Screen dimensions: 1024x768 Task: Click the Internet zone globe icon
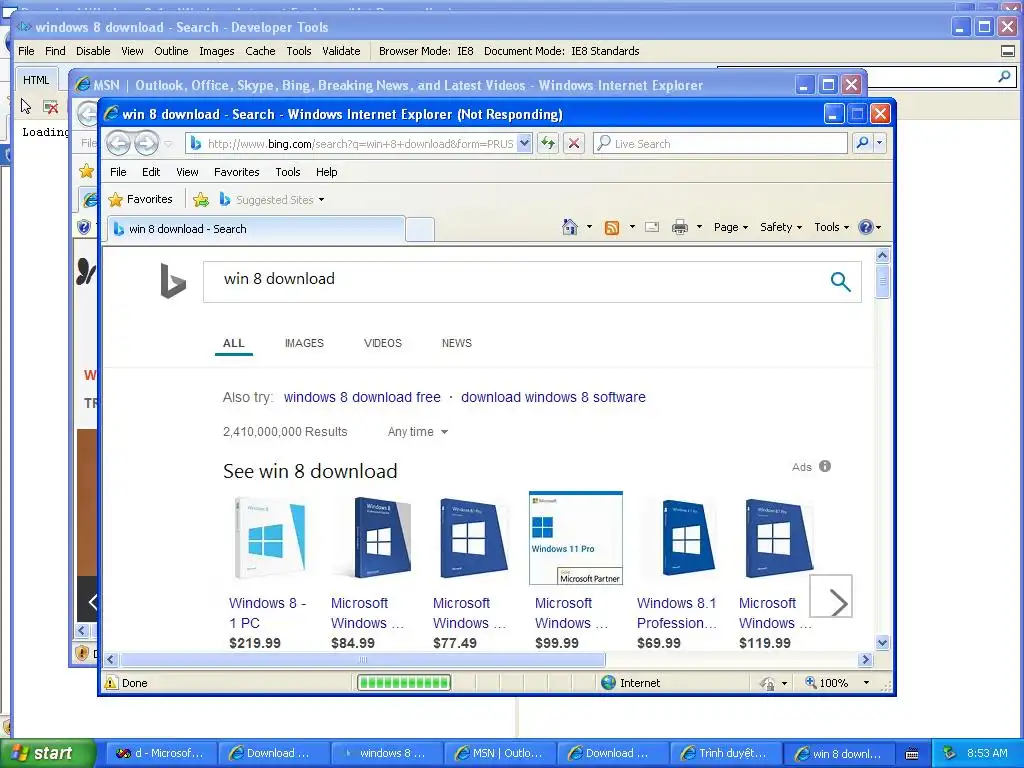pos(608,682)
